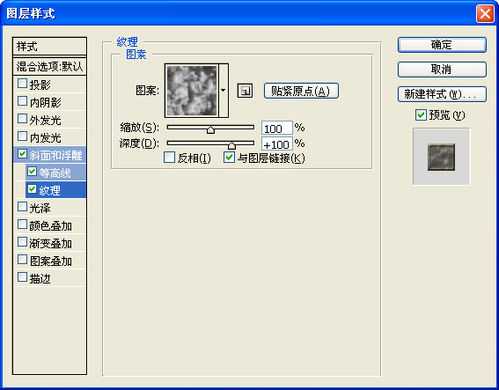Enable the 内阴影 checkbox
This screenshot has width=499, height=390.
[x=22, y=101]
